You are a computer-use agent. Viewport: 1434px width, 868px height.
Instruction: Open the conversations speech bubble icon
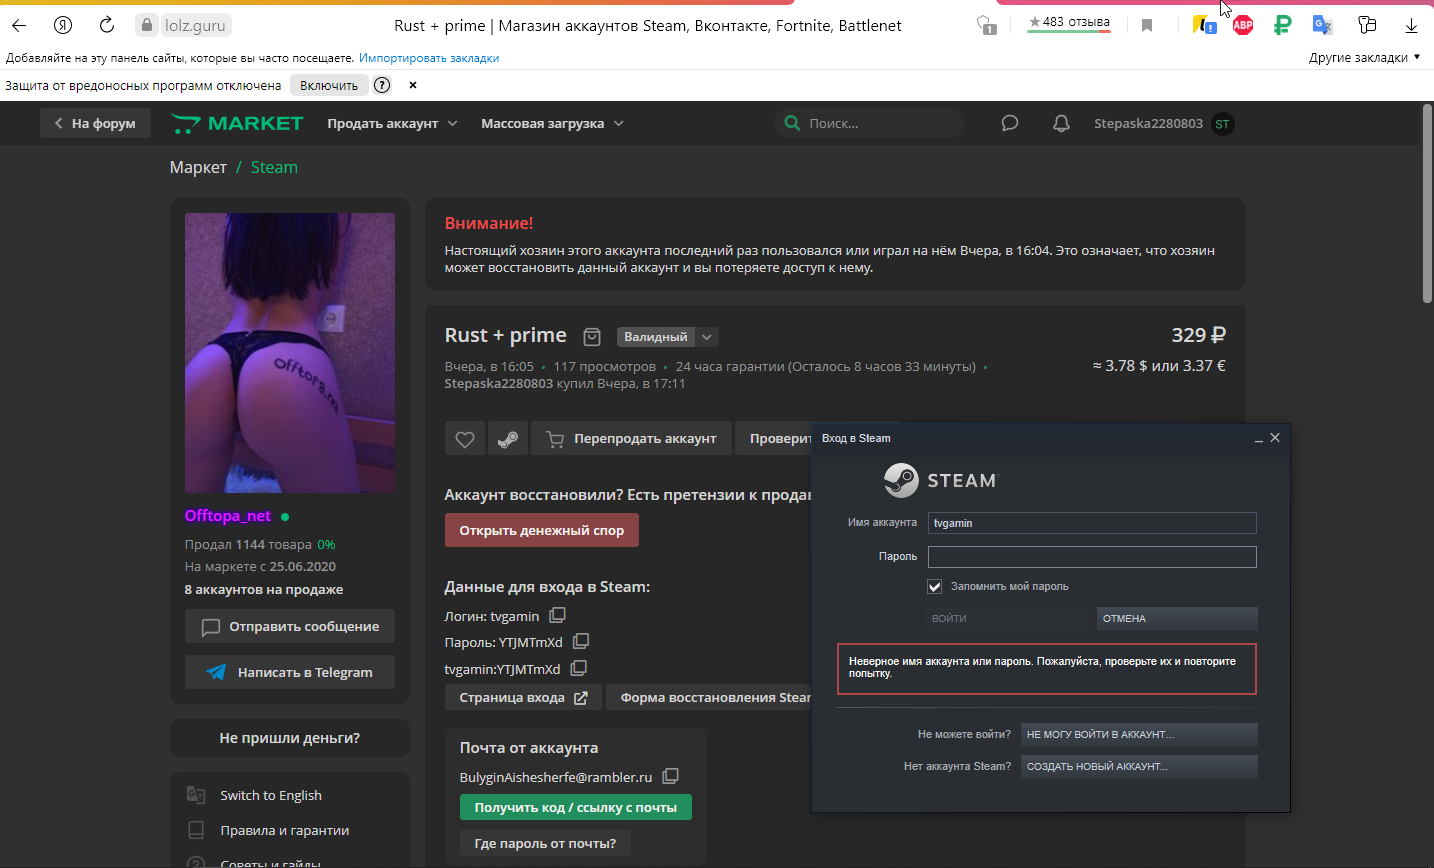pyautogui.click(x=1010, y=123)
